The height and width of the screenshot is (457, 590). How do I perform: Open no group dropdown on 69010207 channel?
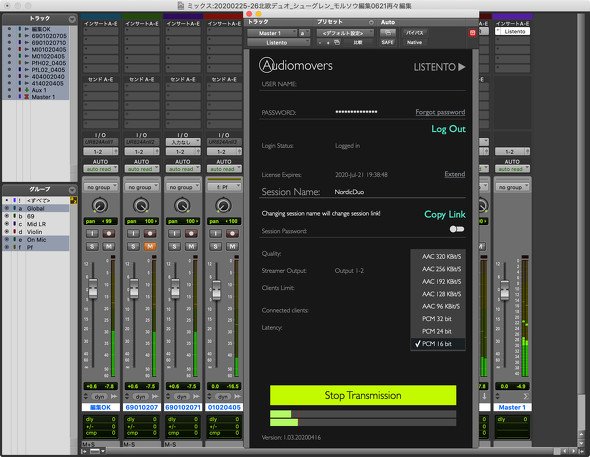[141, 187]
